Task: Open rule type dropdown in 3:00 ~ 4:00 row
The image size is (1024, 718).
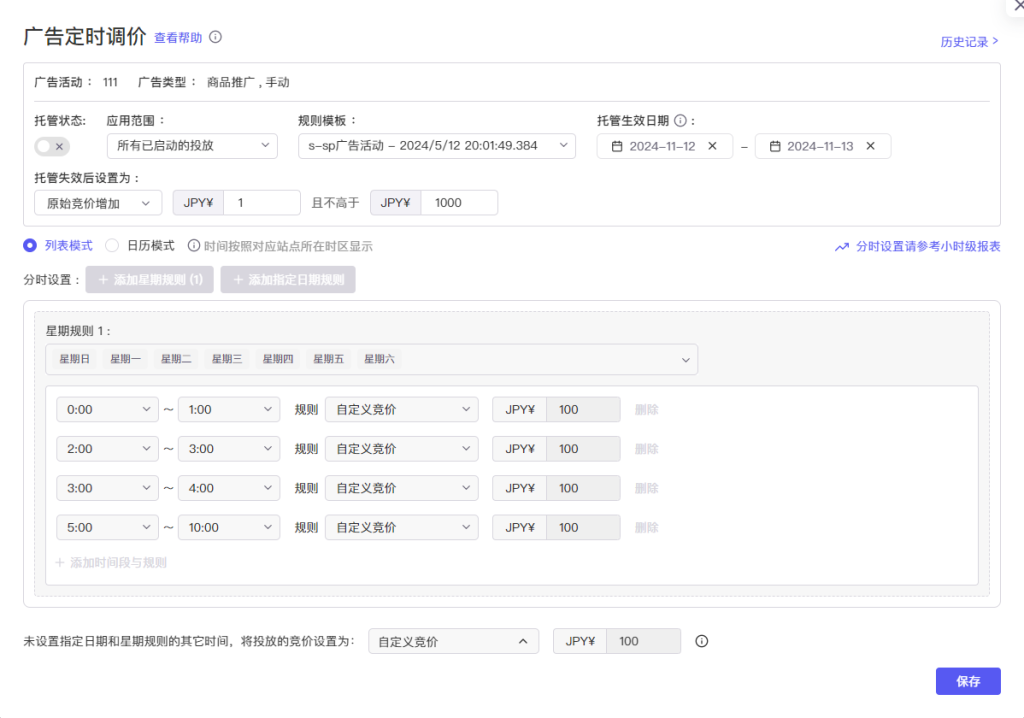Action: (x=402, y=488)
